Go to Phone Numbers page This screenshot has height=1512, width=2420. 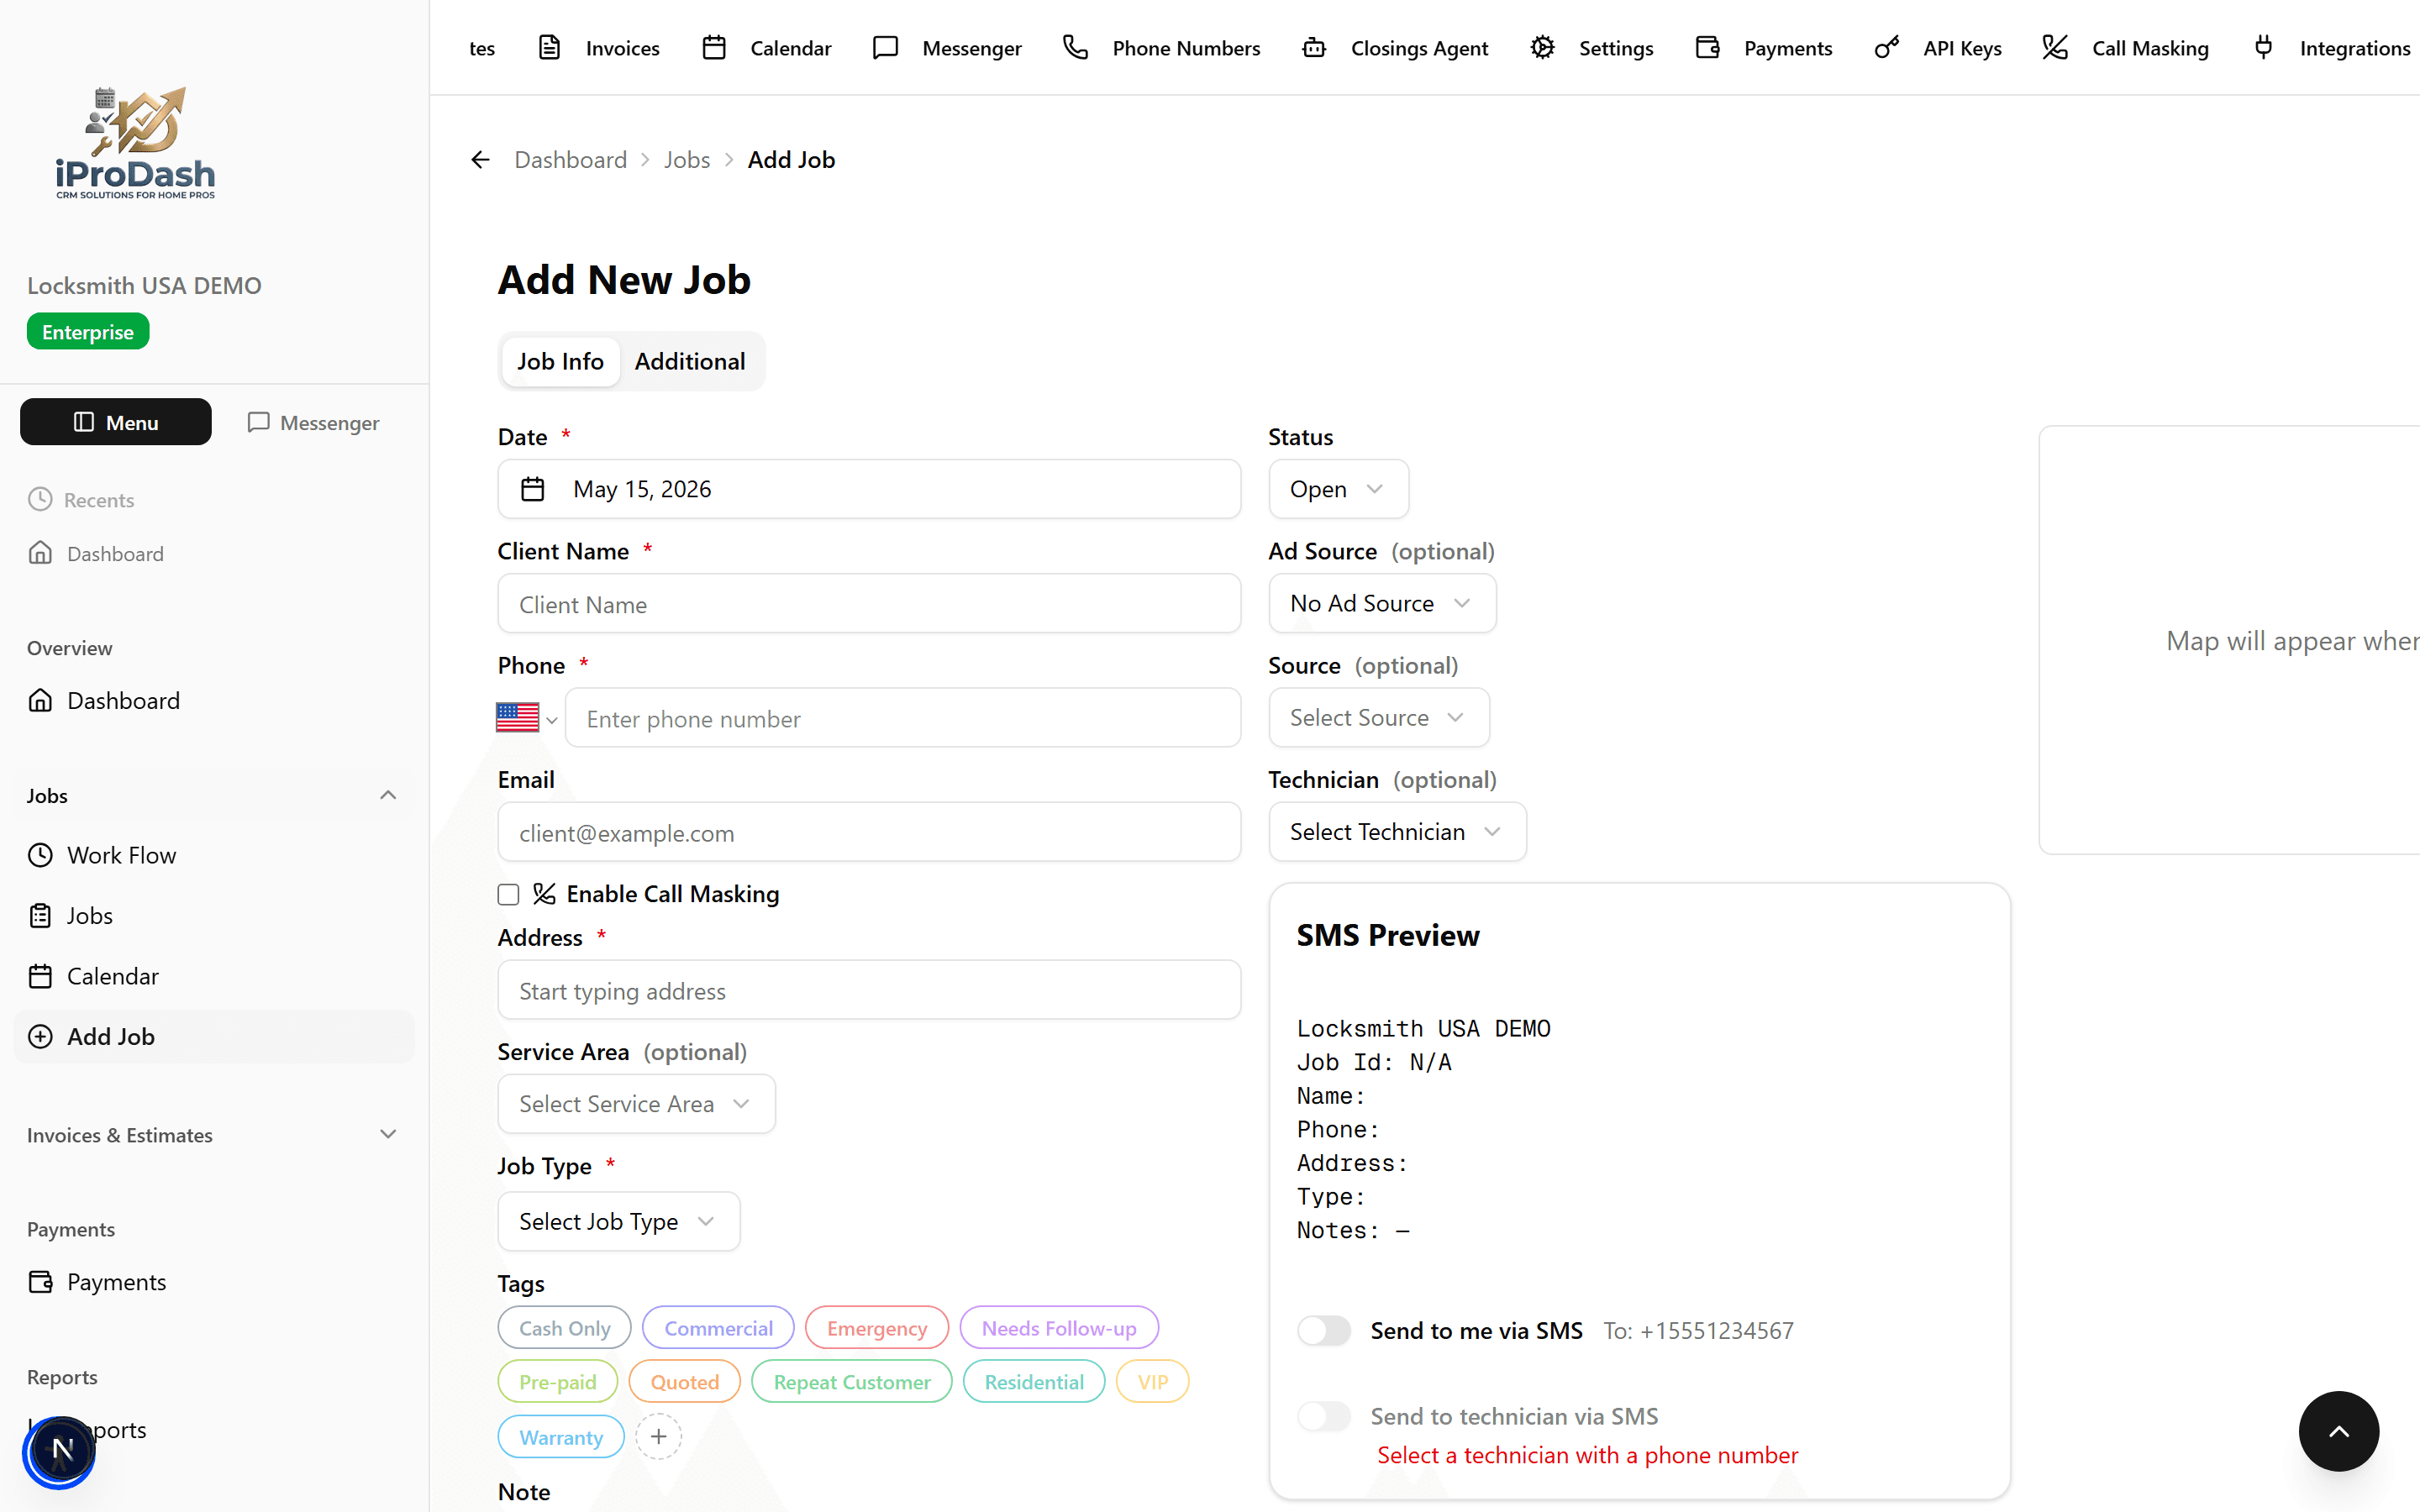(1161, 48)
